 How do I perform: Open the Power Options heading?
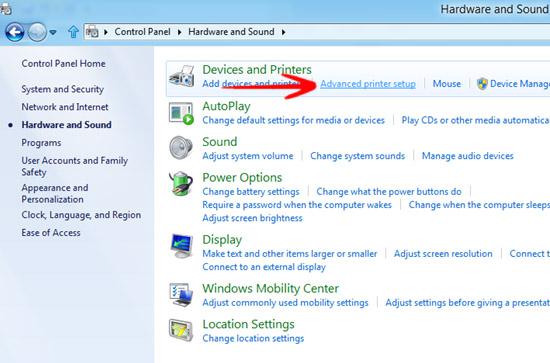click(x=242, y=177)
